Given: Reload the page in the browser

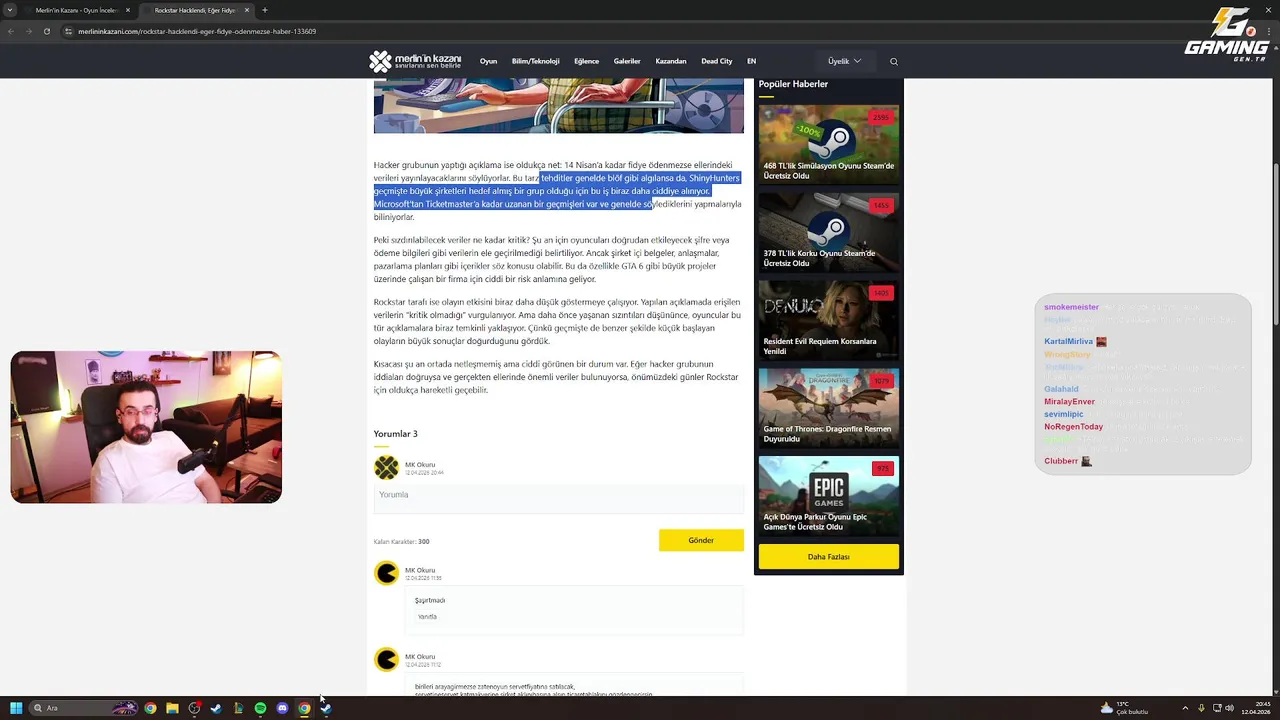Looking at the screenshot, I should point(47,31).
